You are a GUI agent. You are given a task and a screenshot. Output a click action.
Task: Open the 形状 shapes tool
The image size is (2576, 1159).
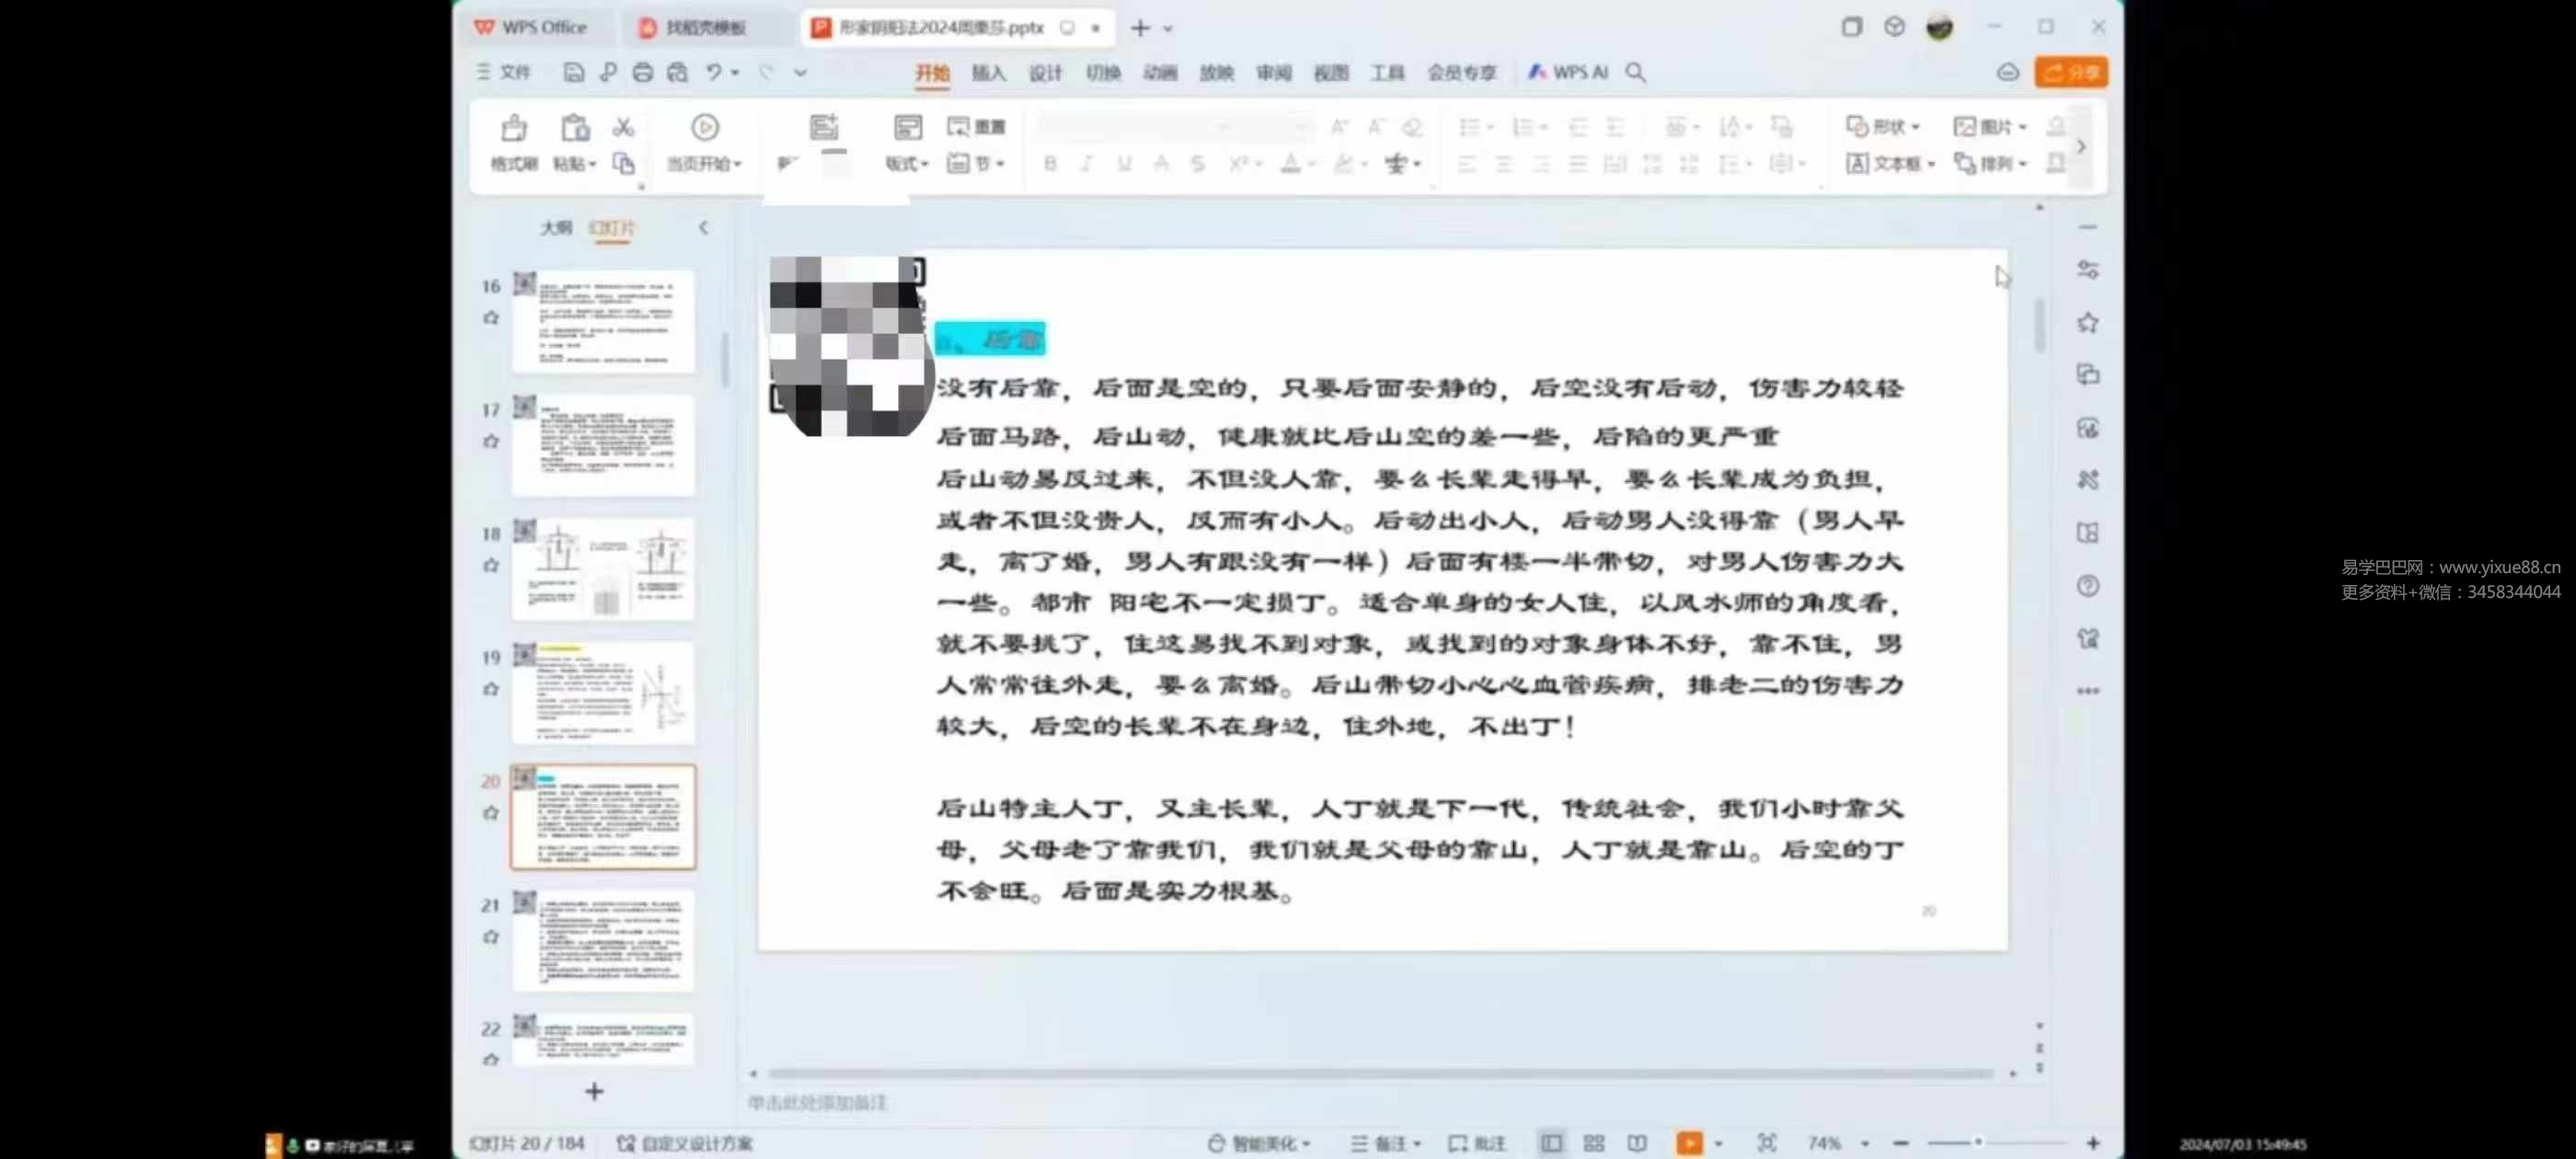pos(1886,126)
